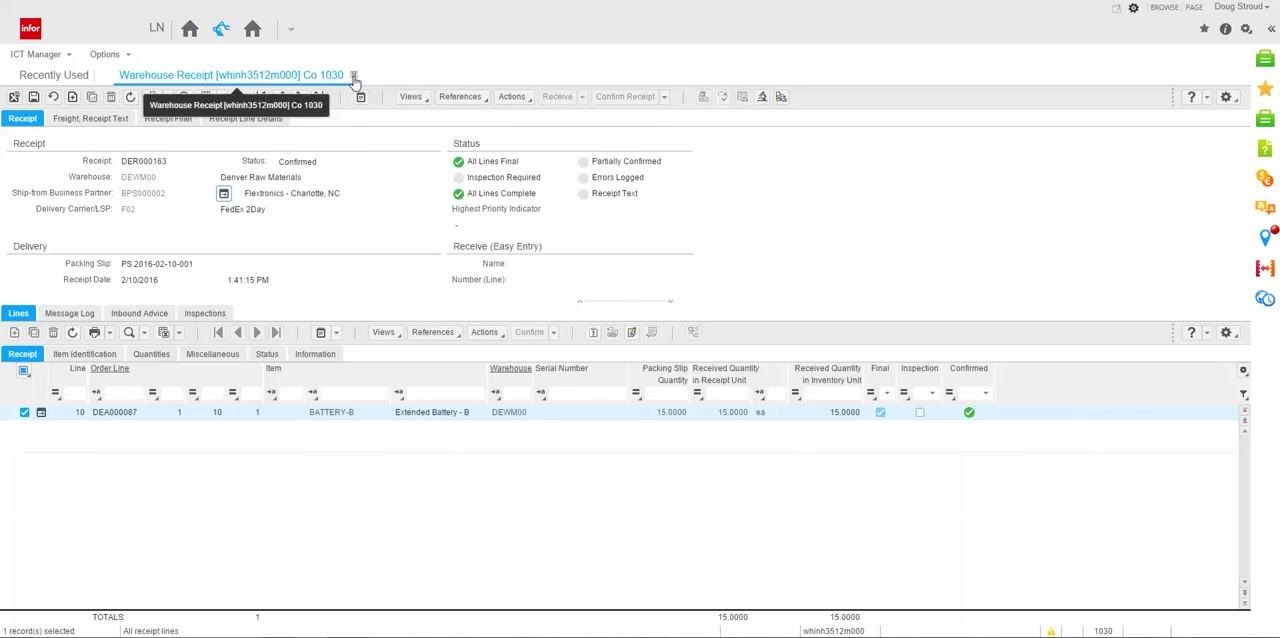Click the blue Infor LN workbench icon
The image size is (1280, 638).
(221, 29)
